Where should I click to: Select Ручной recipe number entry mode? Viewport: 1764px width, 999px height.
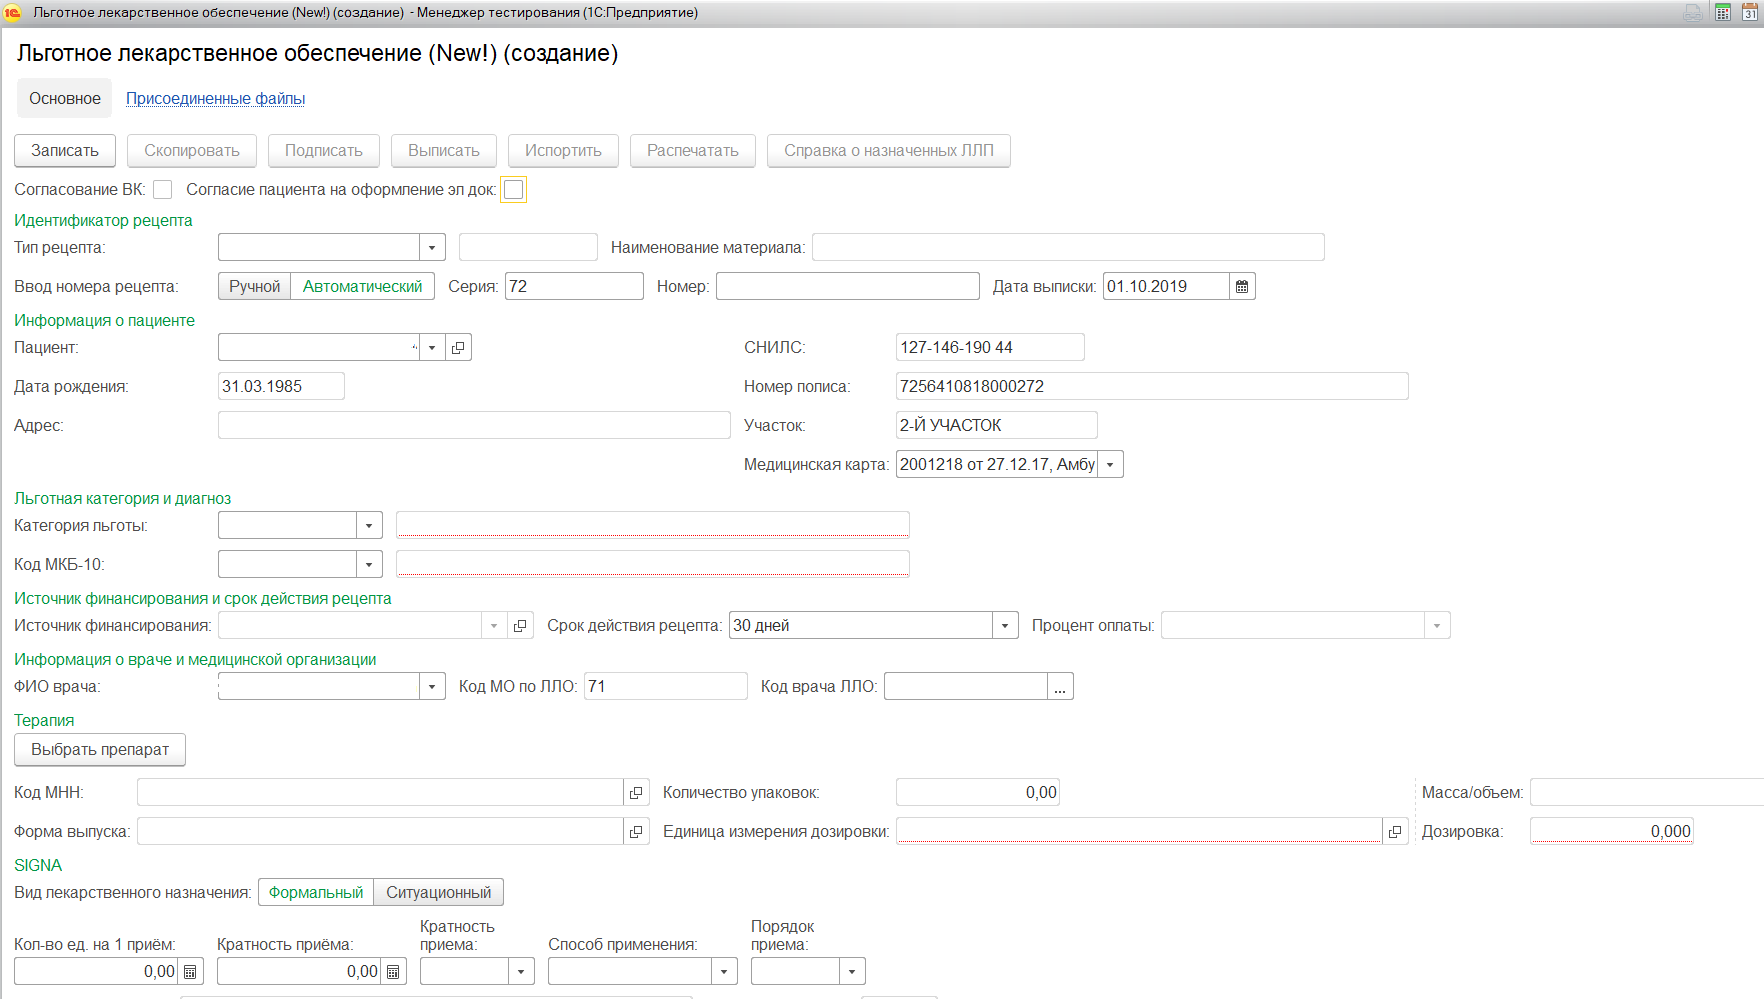(x=254, y=286)
